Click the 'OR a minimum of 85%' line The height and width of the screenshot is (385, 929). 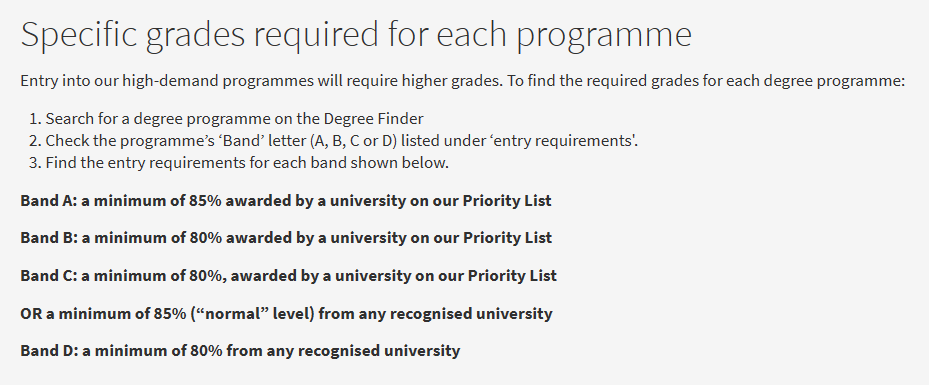click(286, 313)
